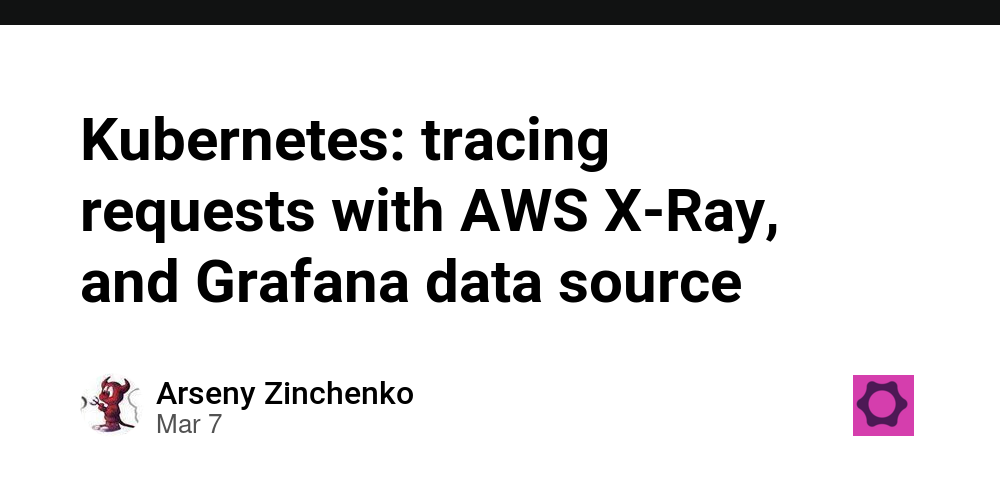Open the pink flower-shaped logo
1000x500 pixels.
pyautogui.click(x=883, y=405)
